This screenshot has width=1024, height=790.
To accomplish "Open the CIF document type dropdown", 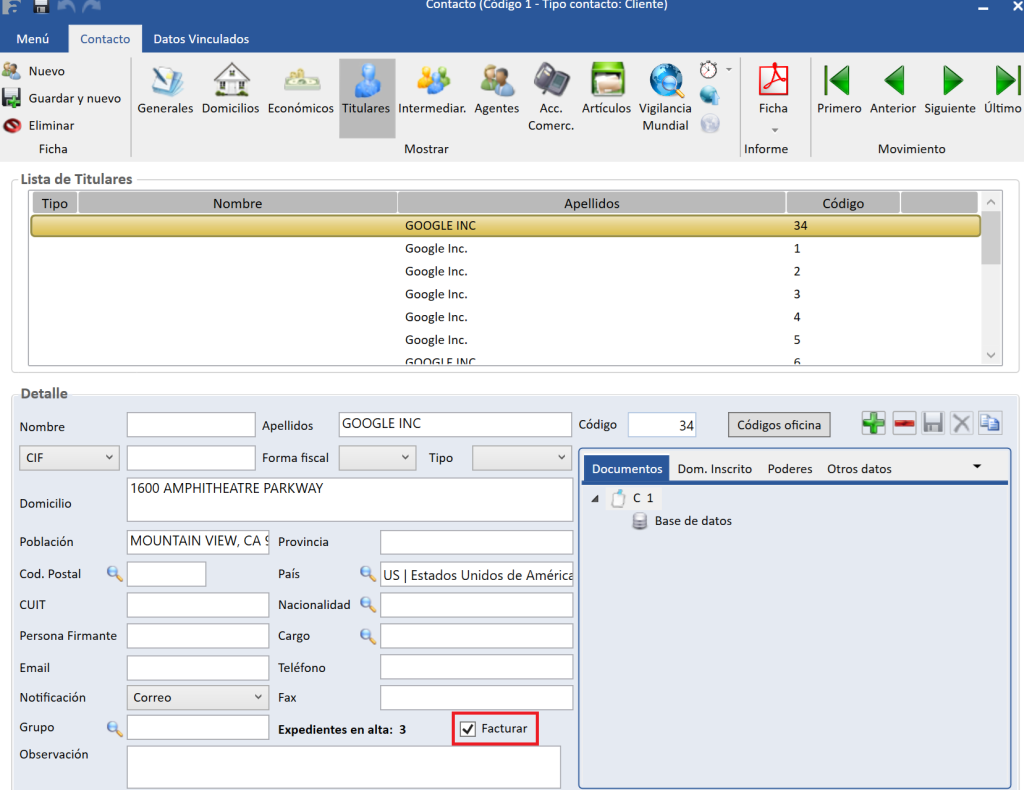I will tap(69, 458).
